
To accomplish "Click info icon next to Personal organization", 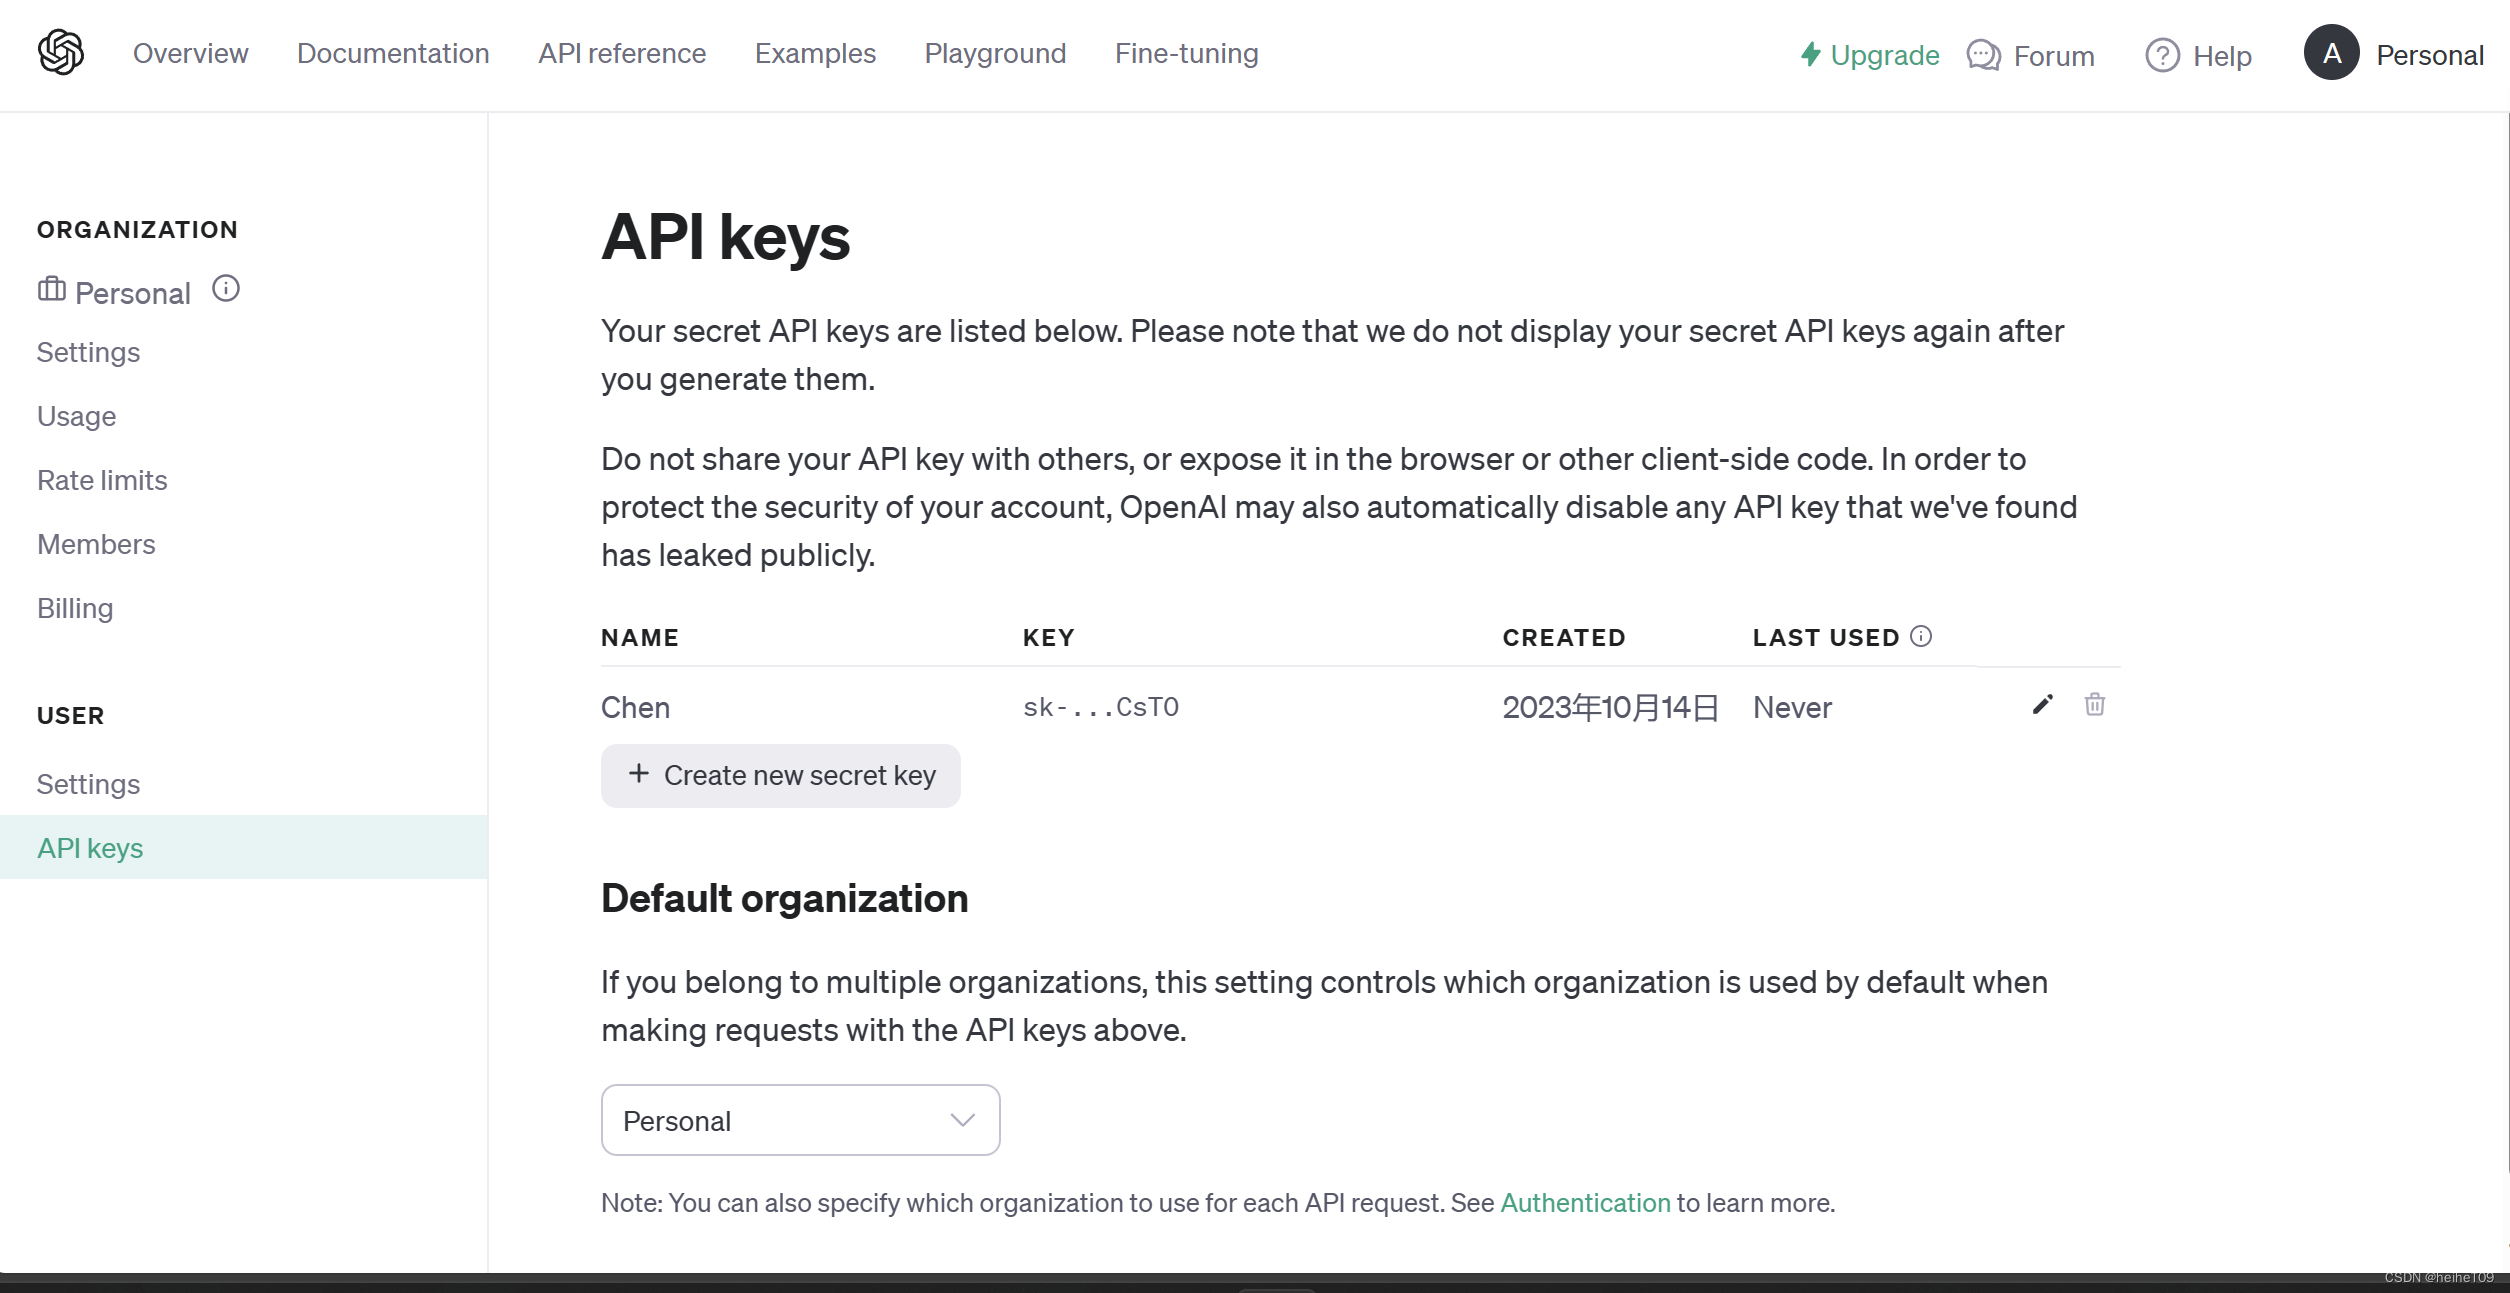I will point(226,289).
